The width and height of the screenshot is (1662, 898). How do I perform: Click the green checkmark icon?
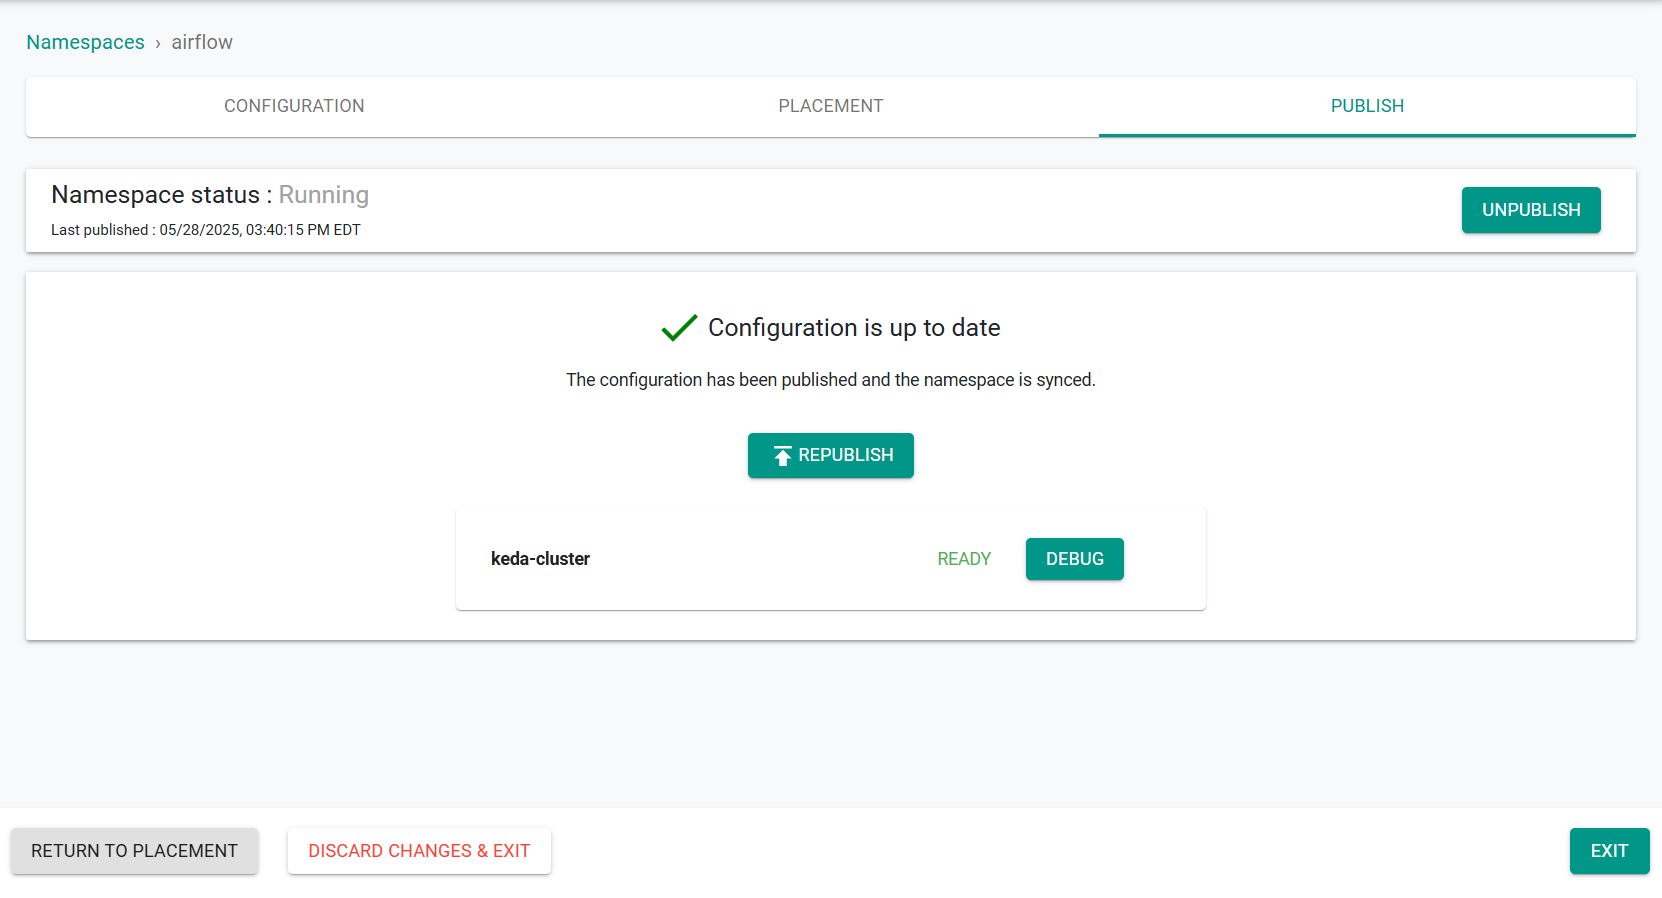click(679, 328)
